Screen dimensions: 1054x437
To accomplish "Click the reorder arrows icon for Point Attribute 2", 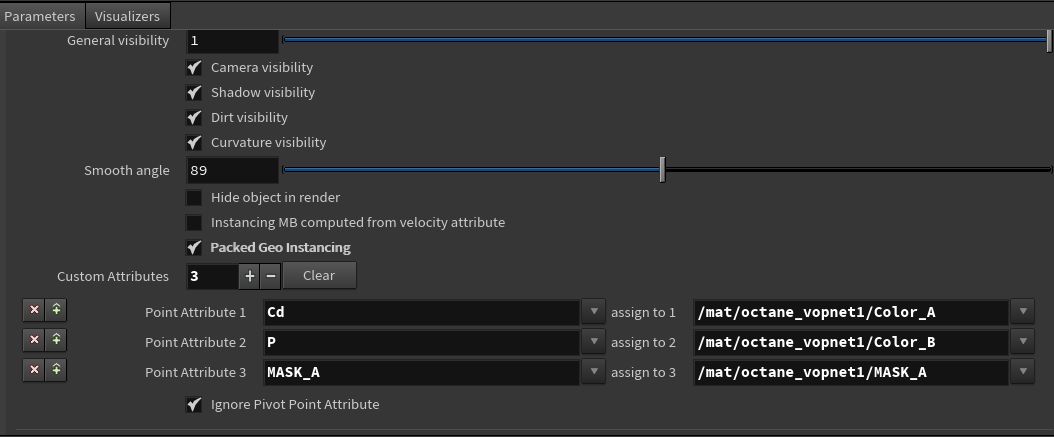I will tap(57, 340).
